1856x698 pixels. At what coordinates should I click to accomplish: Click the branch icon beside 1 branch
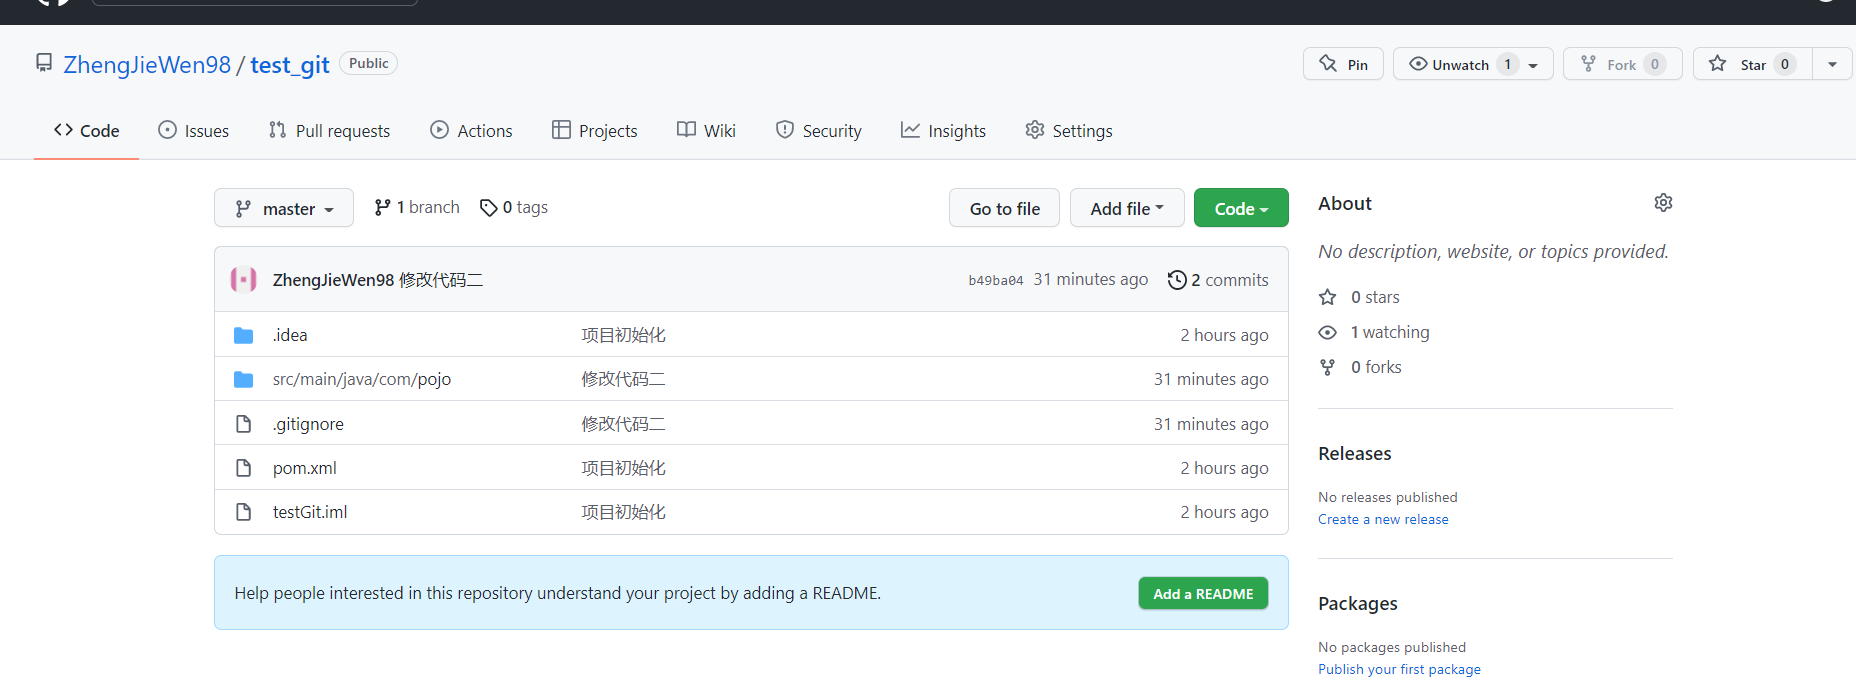pyautogui.click(x=382, y=207)
